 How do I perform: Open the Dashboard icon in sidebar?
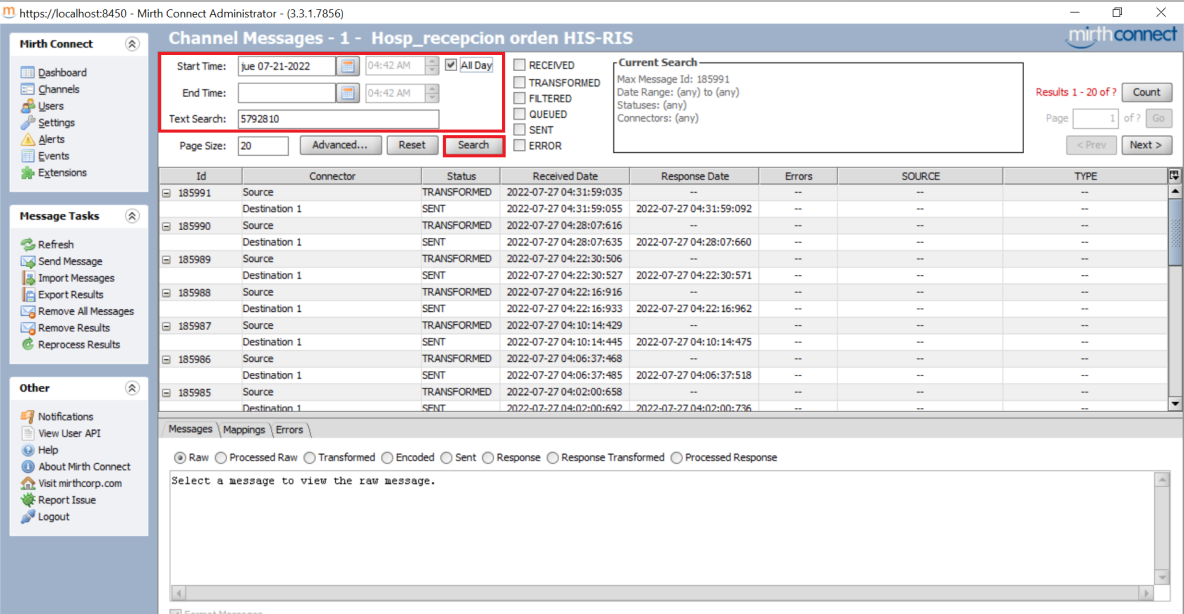[28, 73]
